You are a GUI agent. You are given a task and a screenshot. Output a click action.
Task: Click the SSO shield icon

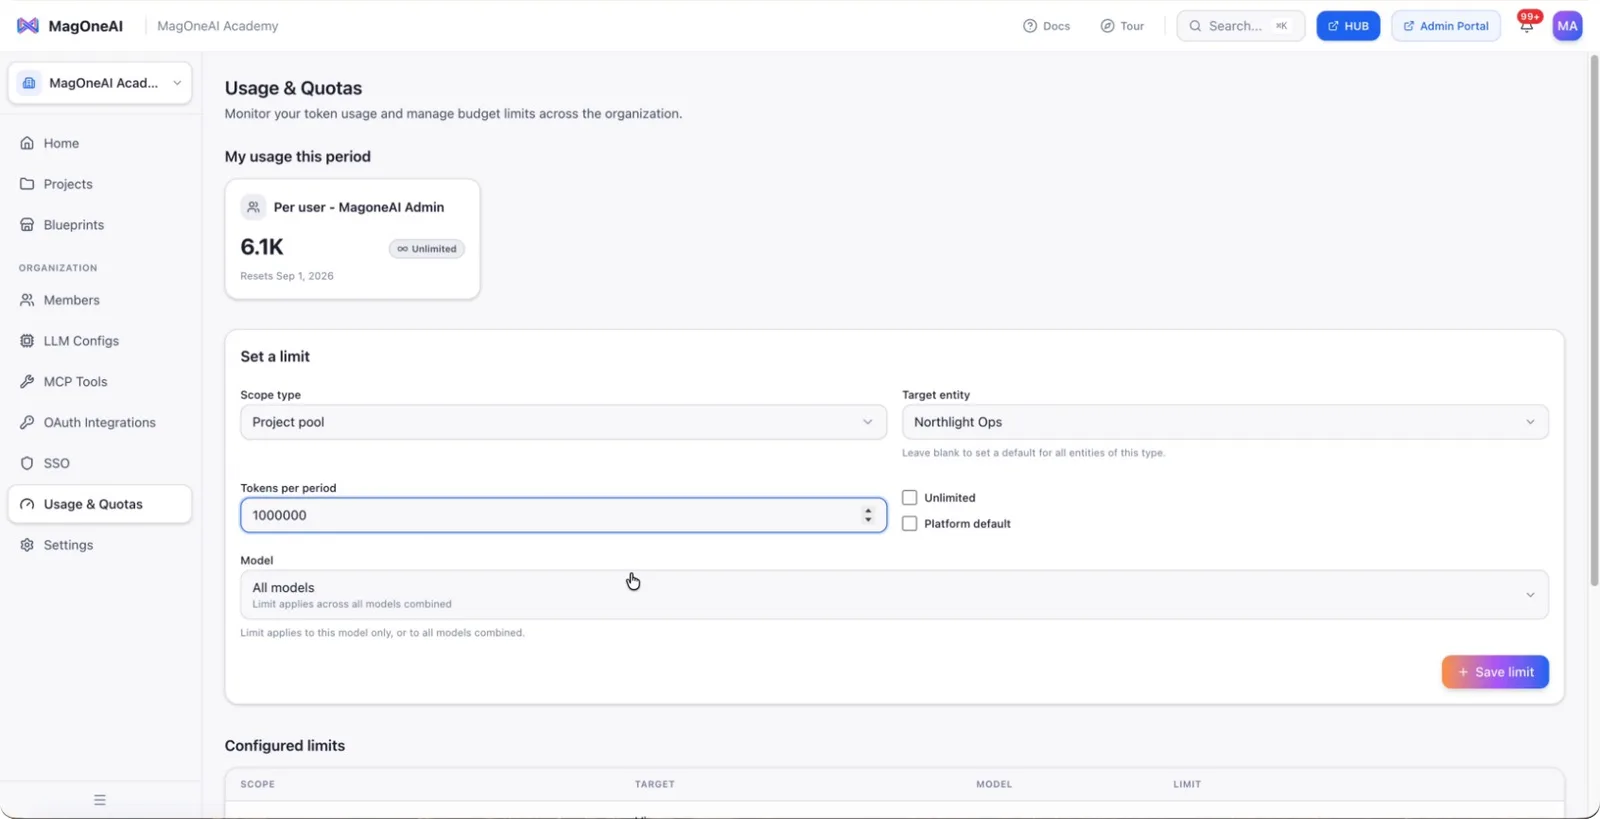pyautogui.click(x=27, y=464)
